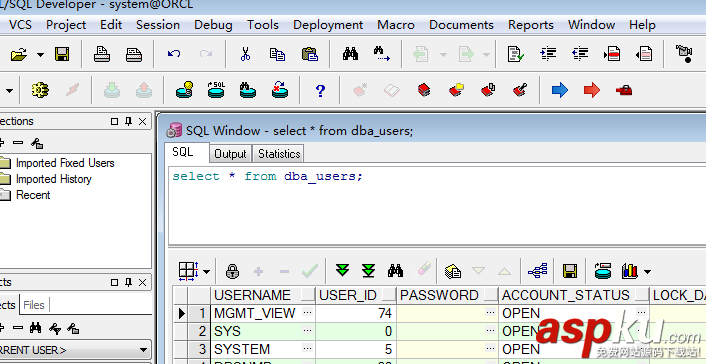
Task: Open the Reports menu
Action: point(530,25)
